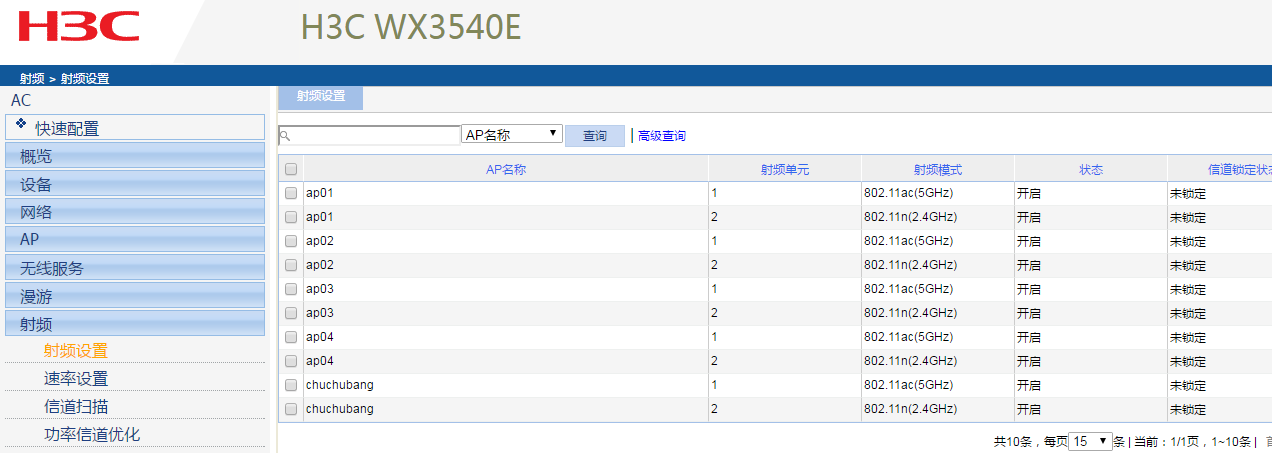Open the 高级查询 advanced search link
The image size is (1272, 453).
pyautogui.click(x=661, y=136)
